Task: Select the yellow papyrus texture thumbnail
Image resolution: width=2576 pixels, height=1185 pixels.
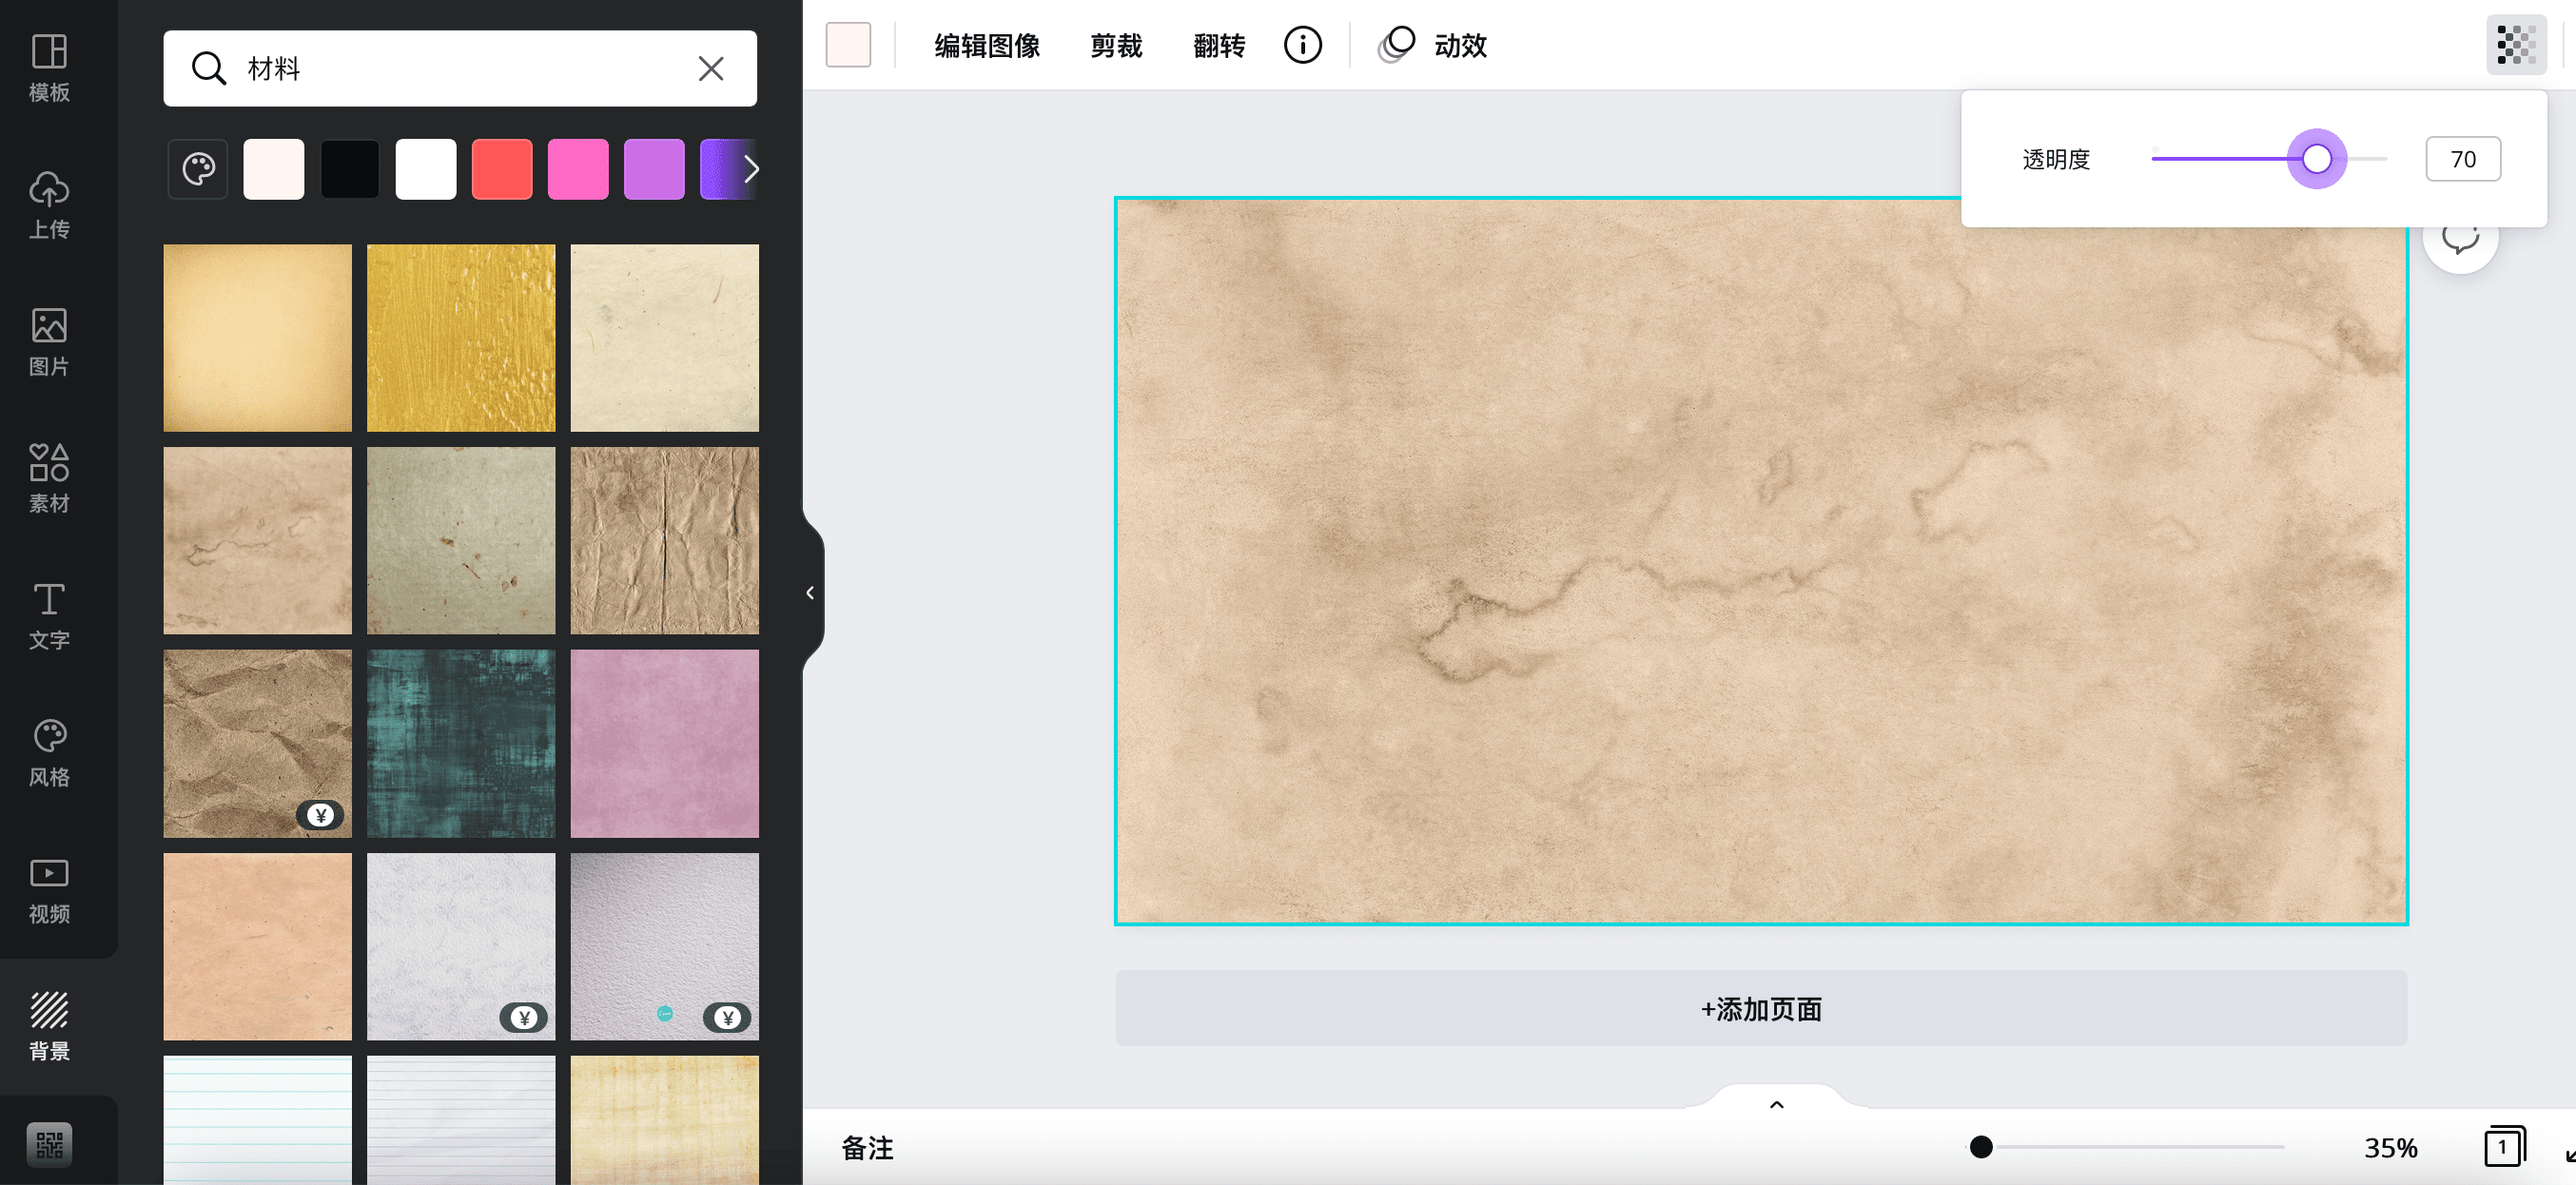Action: click(x=665, y=1120)
